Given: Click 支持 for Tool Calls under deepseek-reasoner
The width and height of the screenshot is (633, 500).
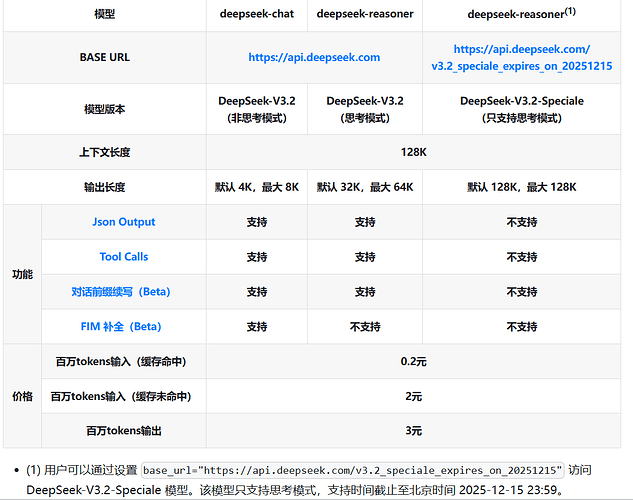Looking at the screenshot, I should click(365, 257).
